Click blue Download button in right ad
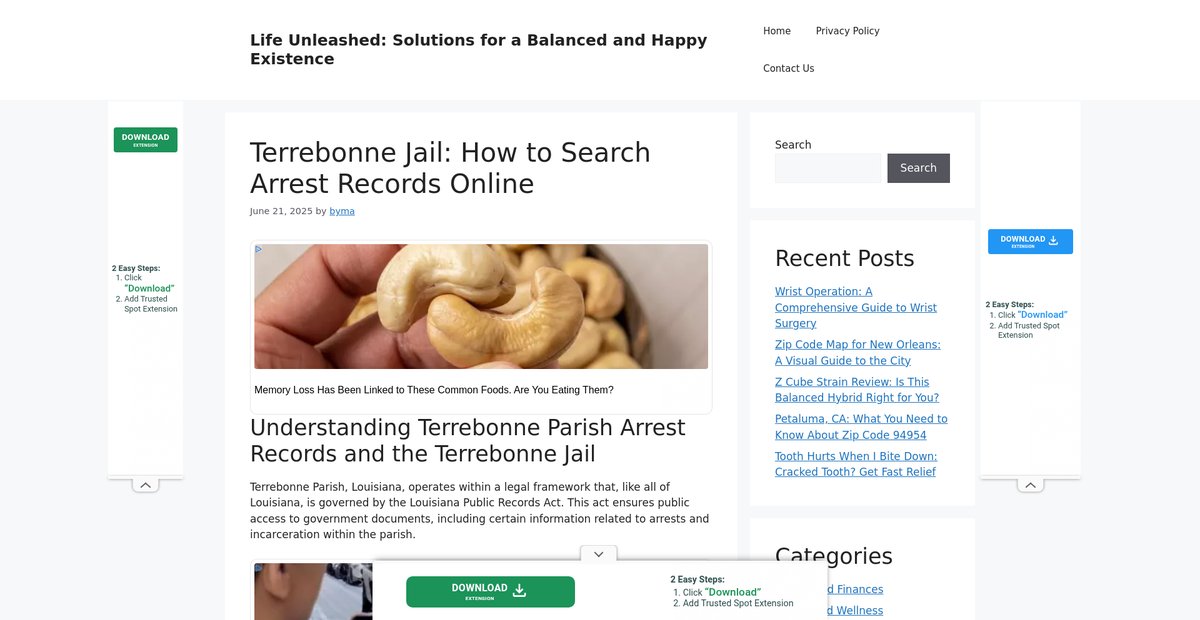1200x620 pixels. (x=1030, y=241)
